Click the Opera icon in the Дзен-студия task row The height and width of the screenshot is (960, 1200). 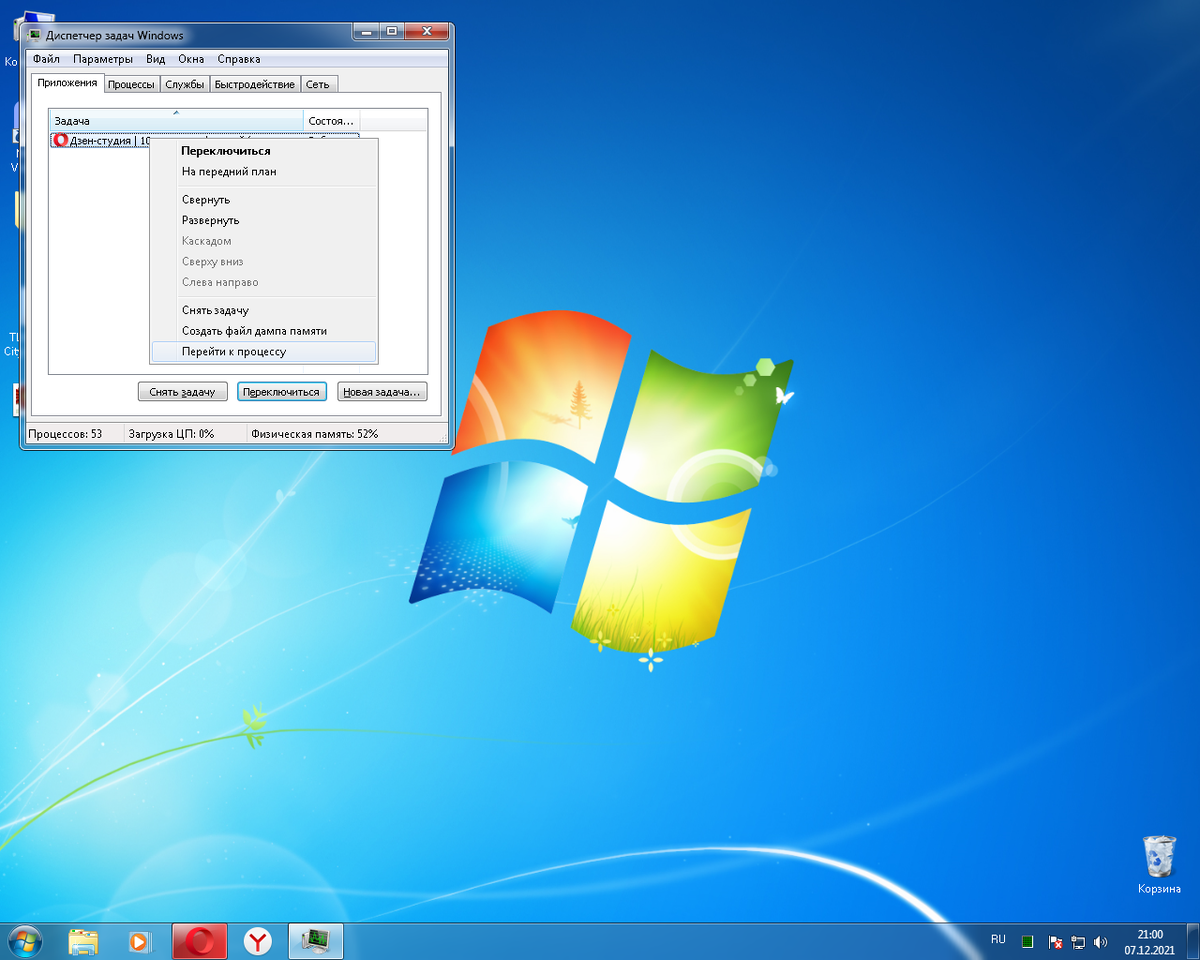click(60, 141)
